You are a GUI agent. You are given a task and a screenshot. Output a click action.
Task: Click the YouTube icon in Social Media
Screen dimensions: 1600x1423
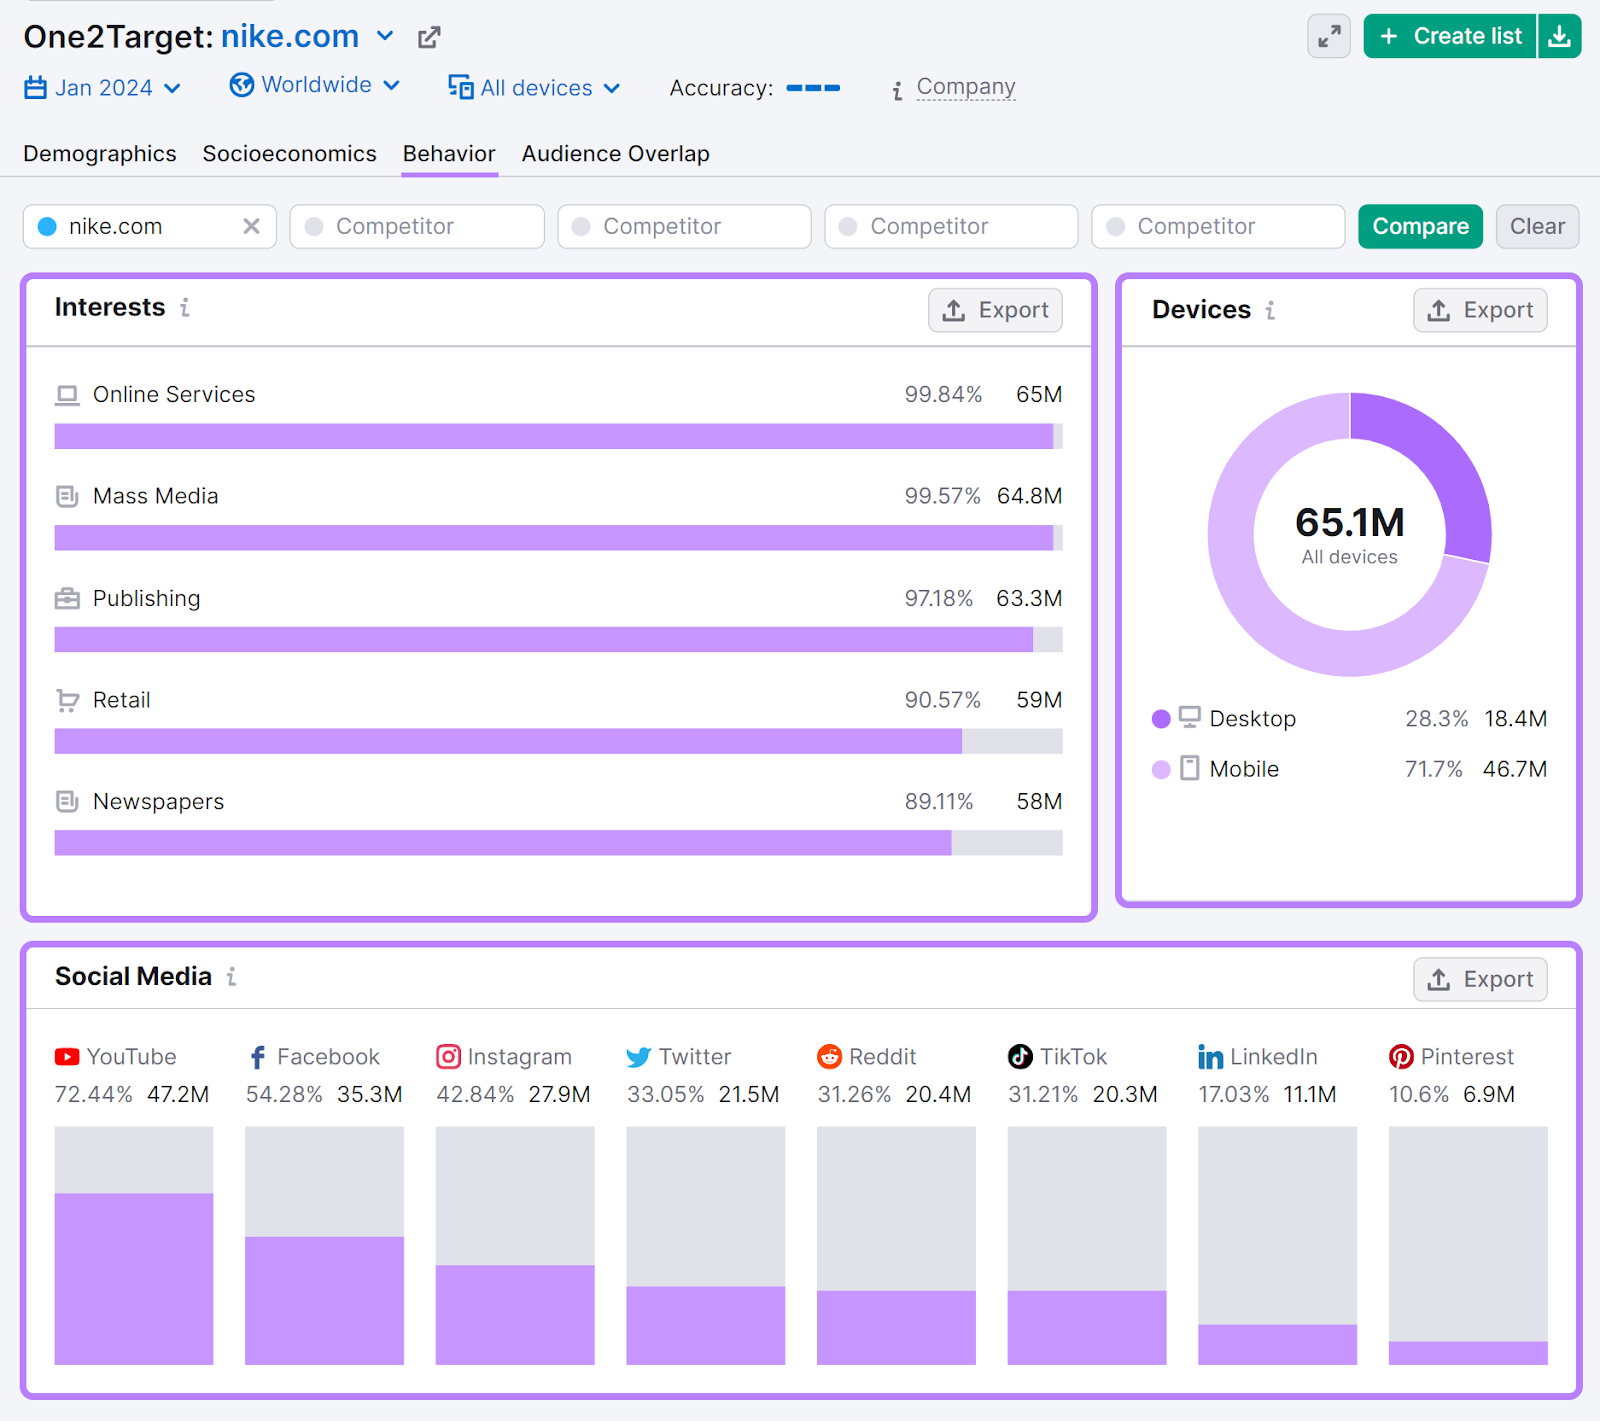click(66, 1057)
